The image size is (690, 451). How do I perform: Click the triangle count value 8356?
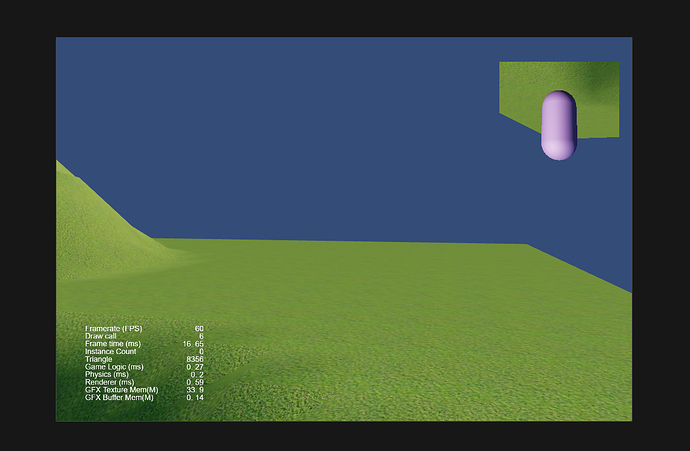tap(195, 359)
